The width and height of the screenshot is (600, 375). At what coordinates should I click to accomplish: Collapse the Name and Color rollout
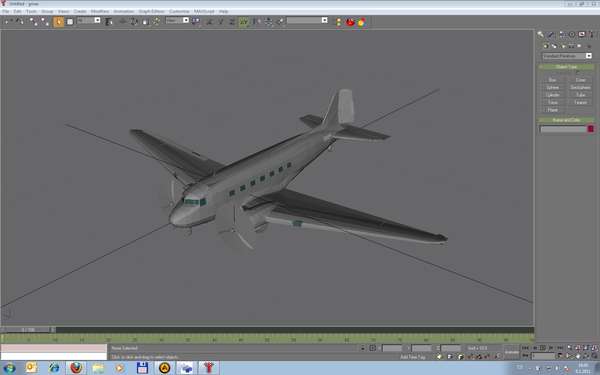coord(566,120)
